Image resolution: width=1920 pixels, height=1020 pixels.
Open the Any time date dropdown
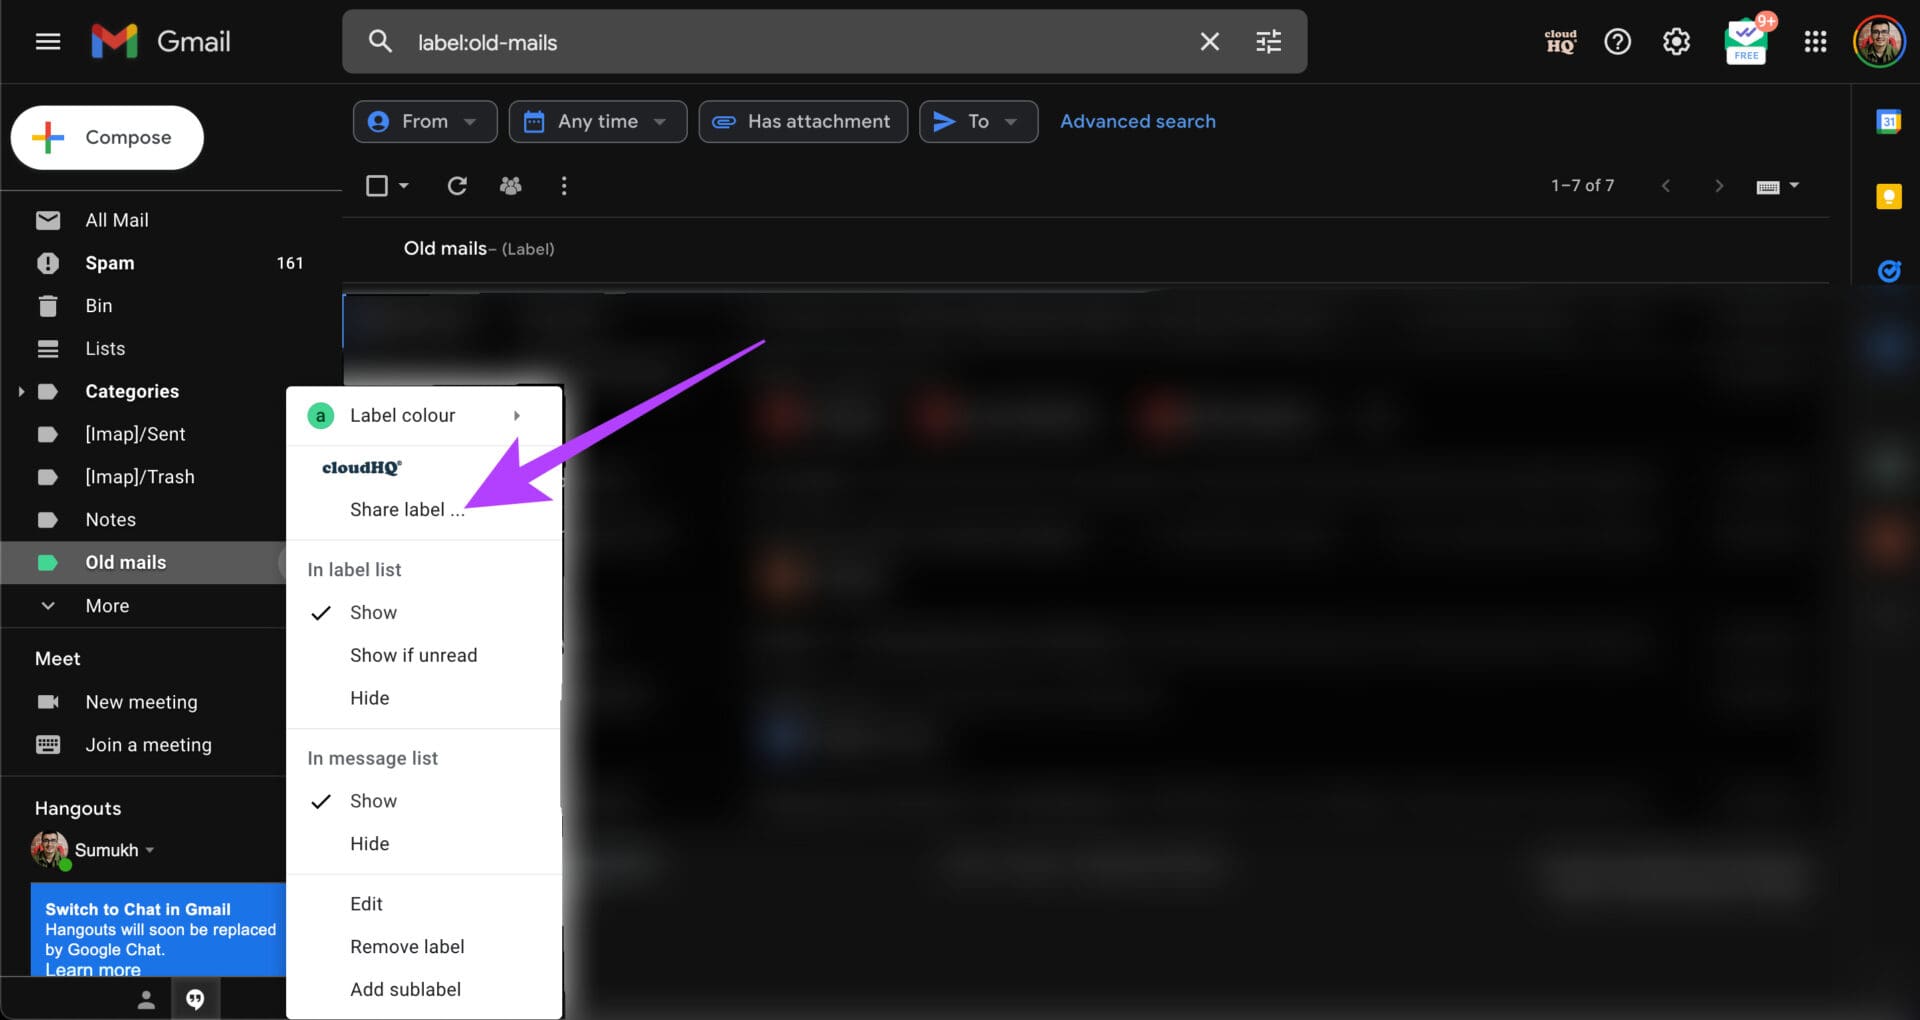[598, 122]
